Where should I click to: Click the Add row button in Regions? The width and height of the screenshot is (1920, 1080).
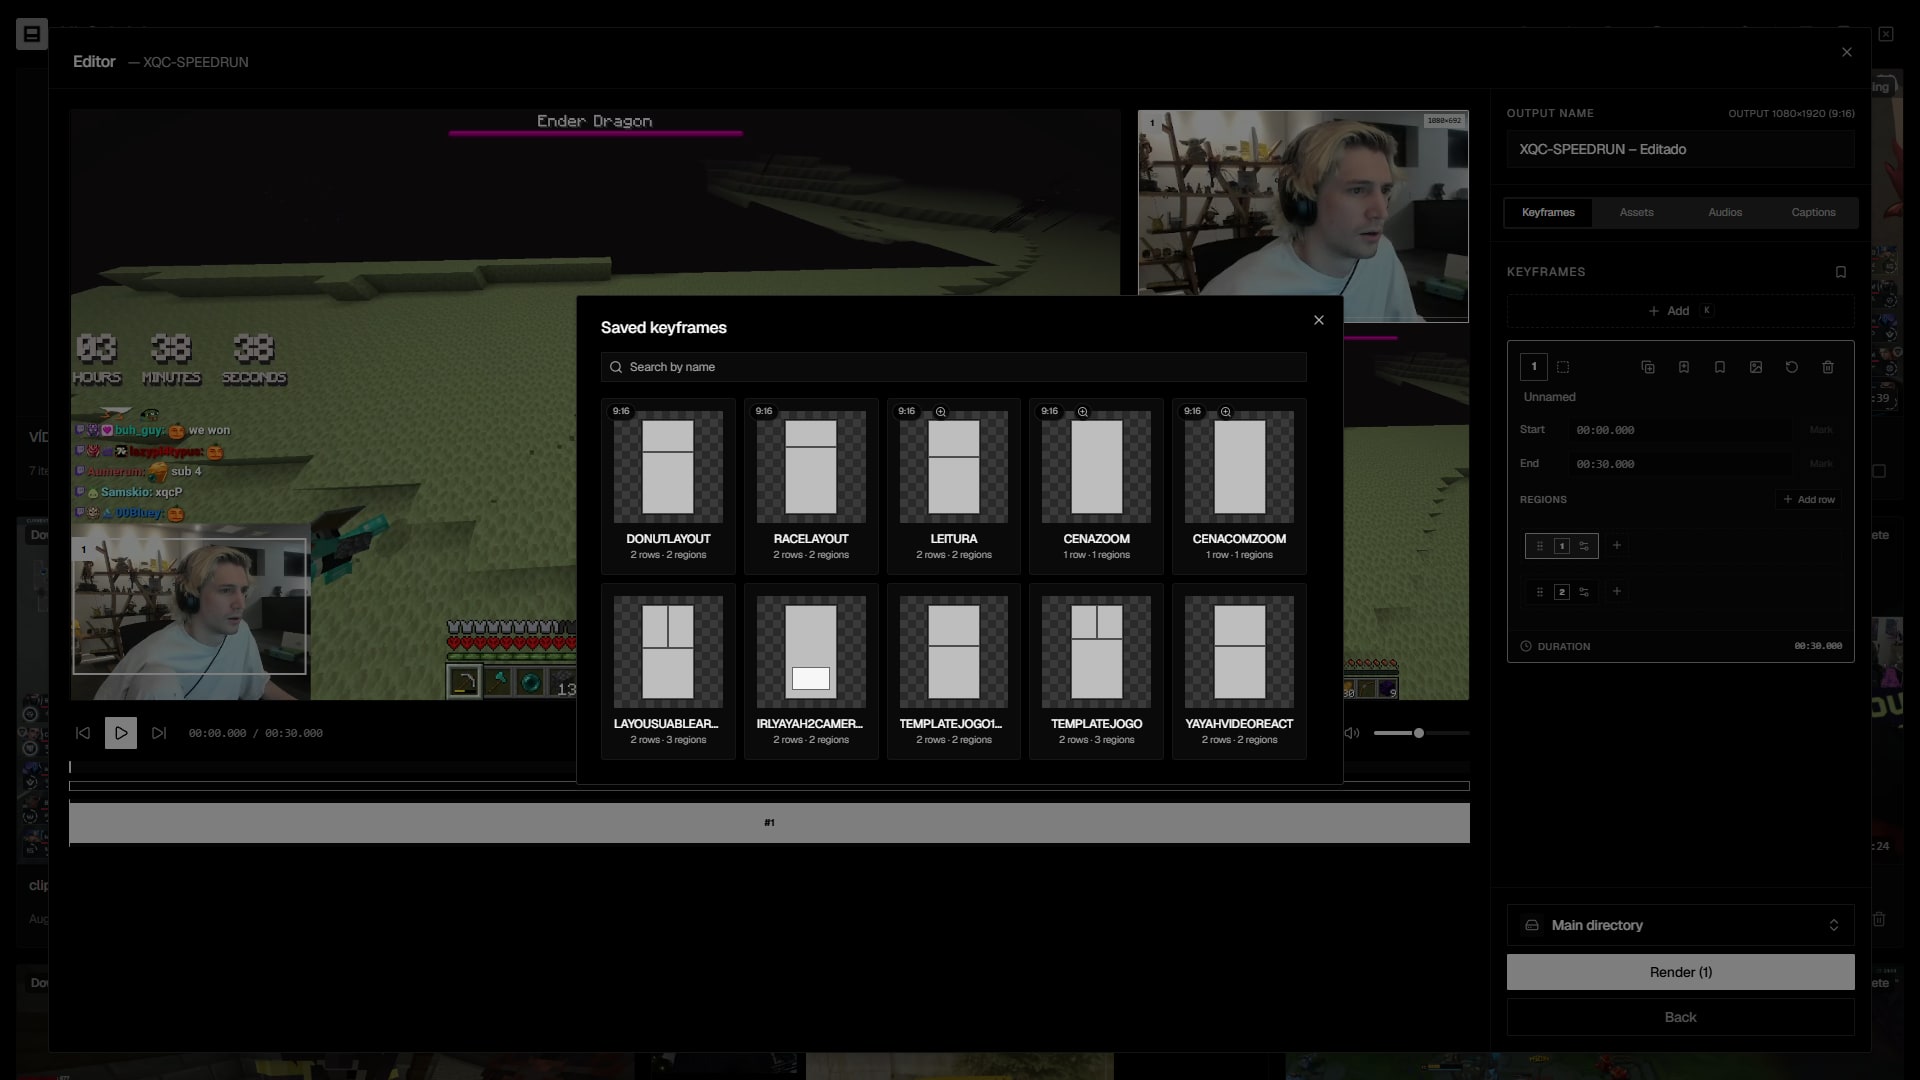point(1809,500)
